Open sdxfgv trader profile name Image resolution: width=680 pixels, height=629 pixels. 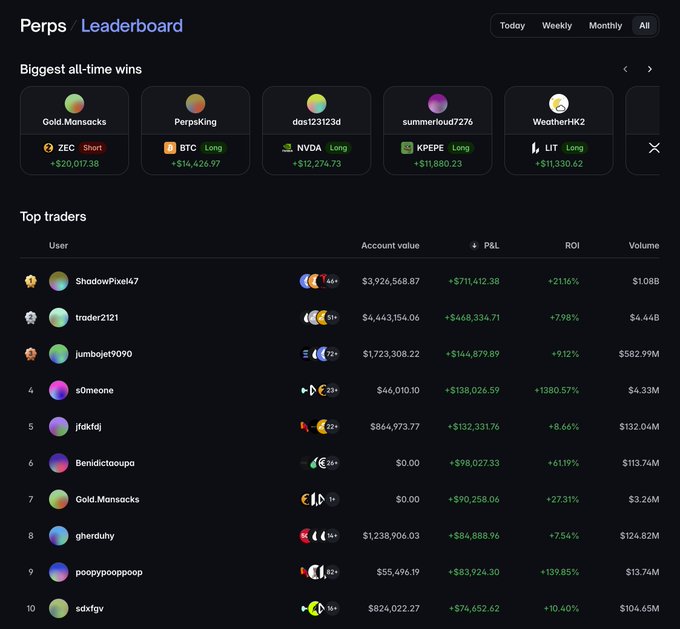coord(89,609)
